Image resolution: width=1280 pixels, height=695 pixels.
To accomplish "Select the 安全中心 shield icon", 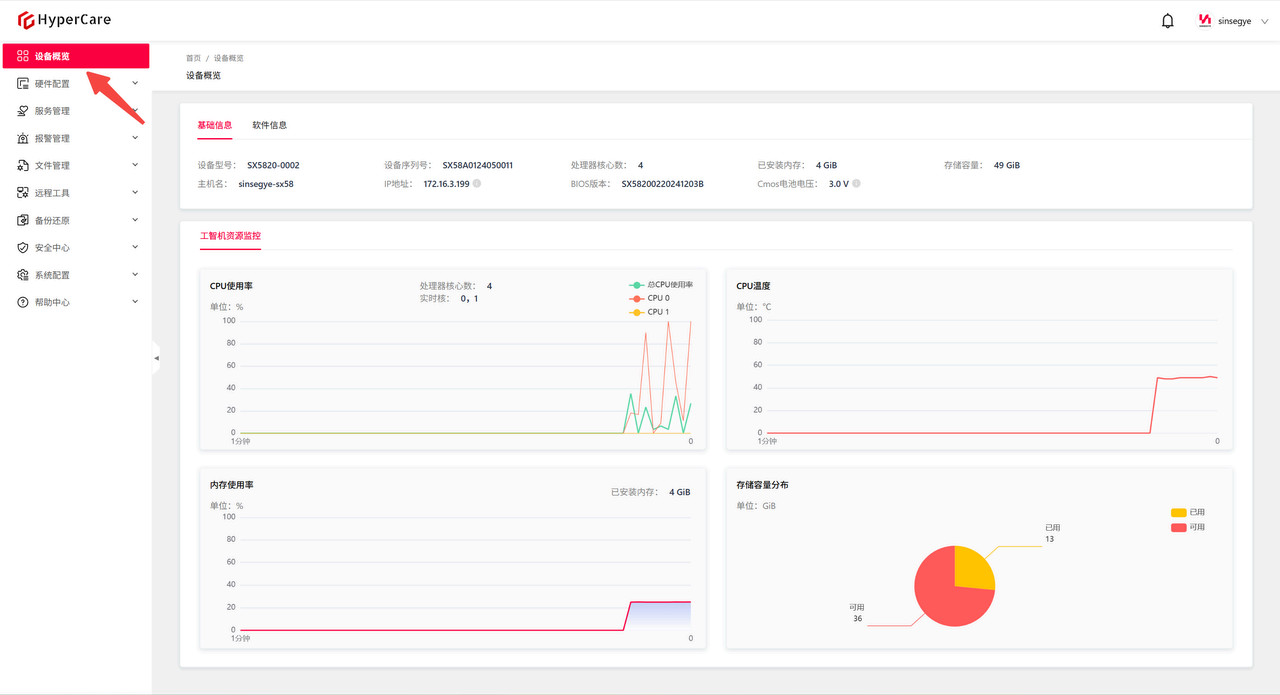I will tap(23, 247).
